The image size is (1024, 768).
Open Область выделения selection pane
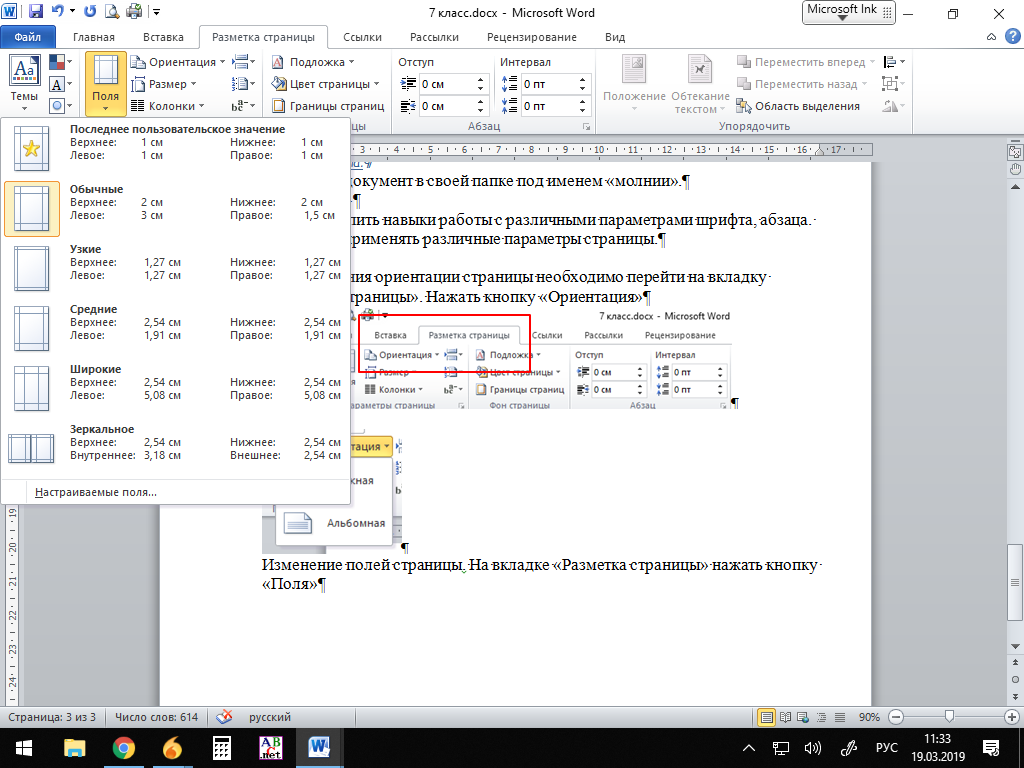tap(798, 106)
